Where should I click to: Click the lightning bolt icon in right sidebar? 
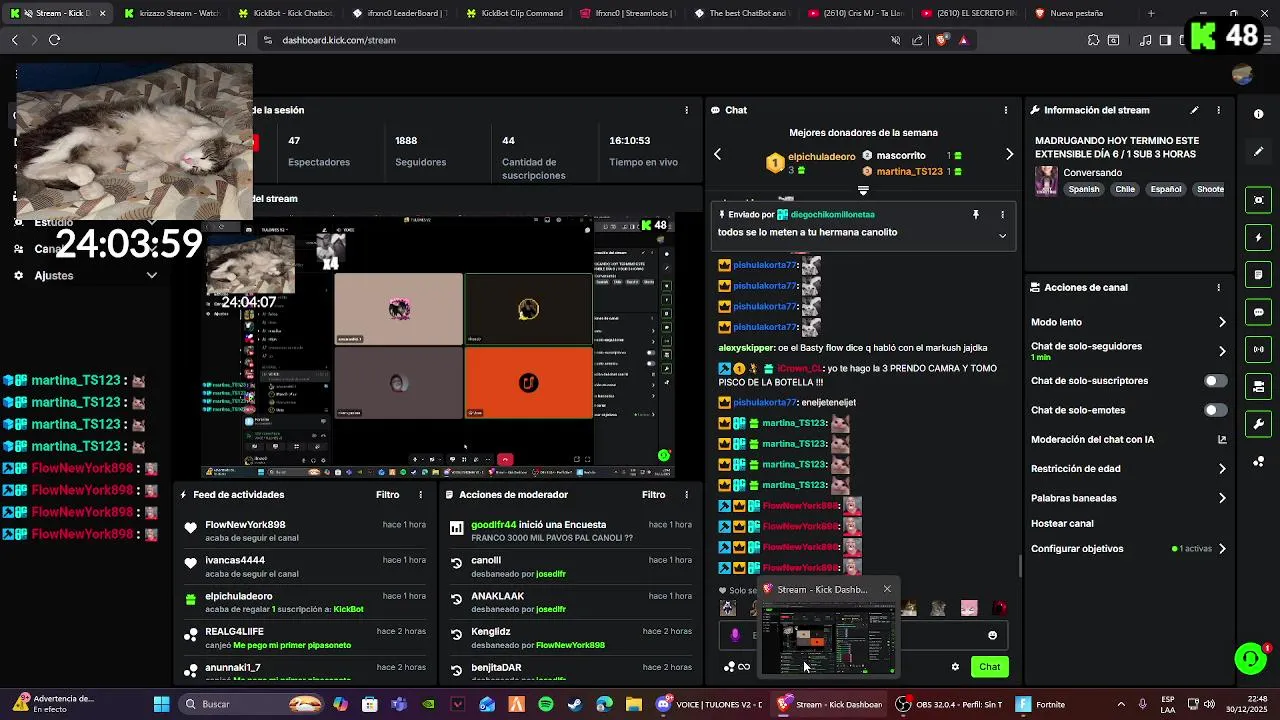[x=1259, y=238]
